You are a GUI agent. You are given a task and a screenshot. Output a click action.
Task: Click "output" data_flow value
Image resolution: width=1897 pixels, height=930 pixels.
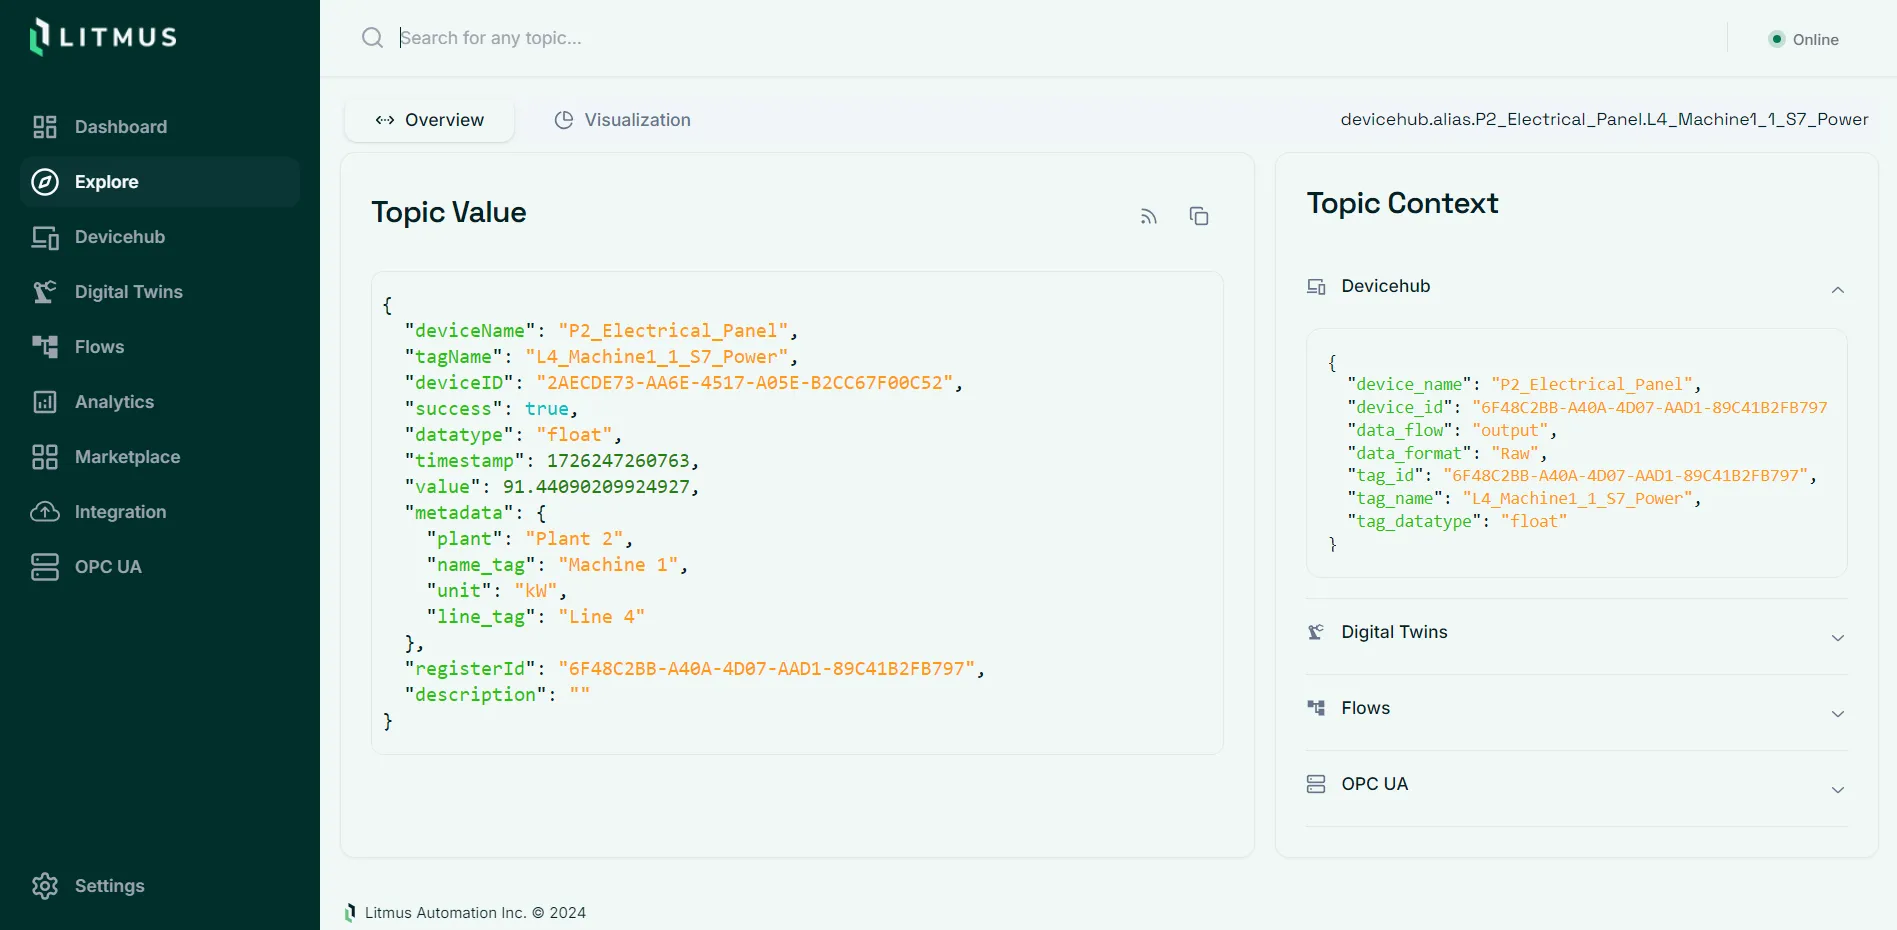[x=1510, y=430]
